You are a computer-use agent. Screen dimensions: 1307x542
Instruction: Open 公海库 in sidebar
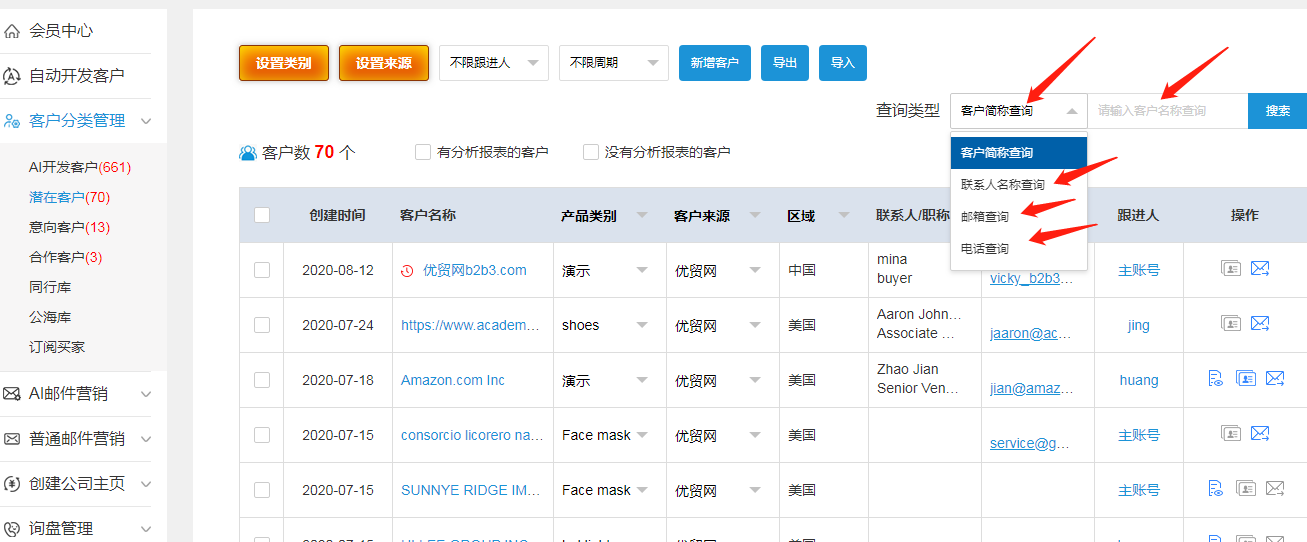(x=50, y=317)
